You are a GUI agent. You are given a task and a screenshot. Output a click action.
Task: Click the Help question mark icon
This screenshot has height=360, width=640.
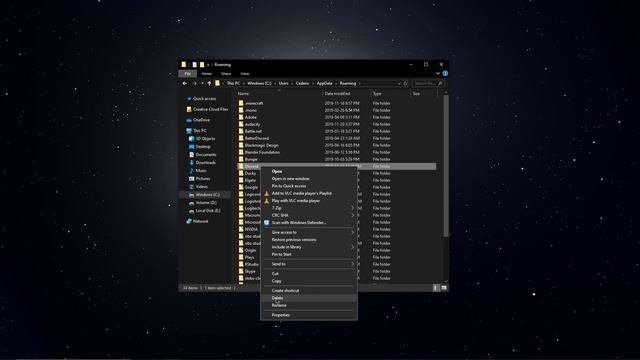coord(445,73)
